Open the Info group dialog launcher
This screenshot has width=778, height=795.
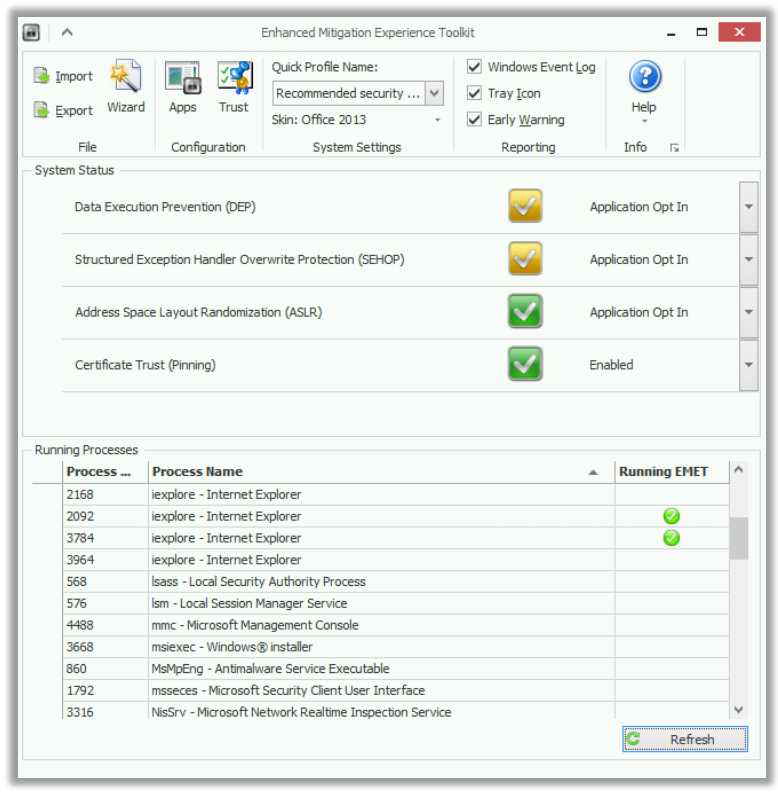point(674,148)
